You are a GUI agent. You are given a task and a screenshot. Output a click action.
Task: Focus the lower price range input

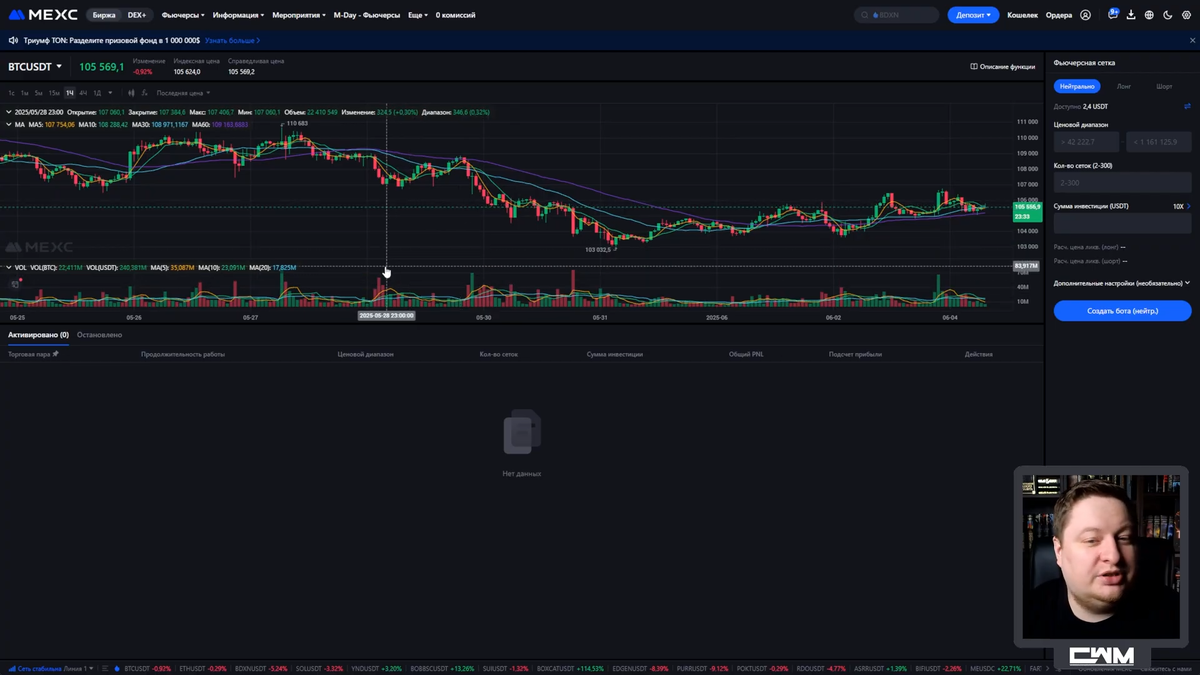tap(1087, 142)
